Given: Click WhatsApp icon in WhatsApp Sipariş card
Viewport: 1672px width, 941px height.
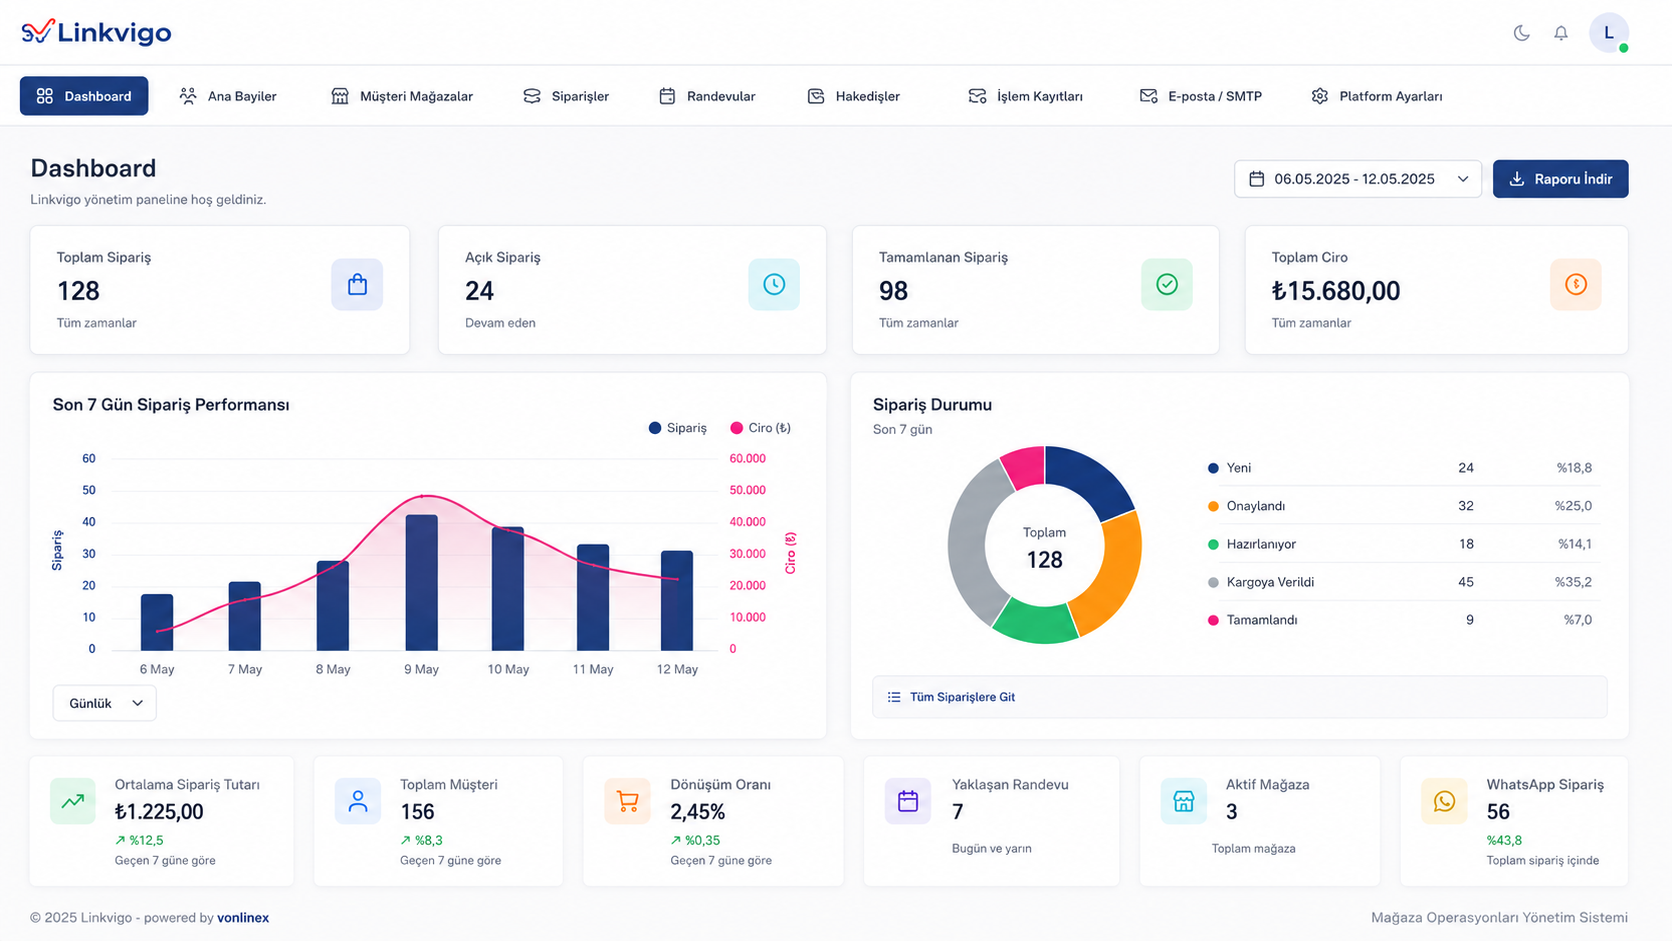Looking at the screenshot, I should click(1444, 801).
